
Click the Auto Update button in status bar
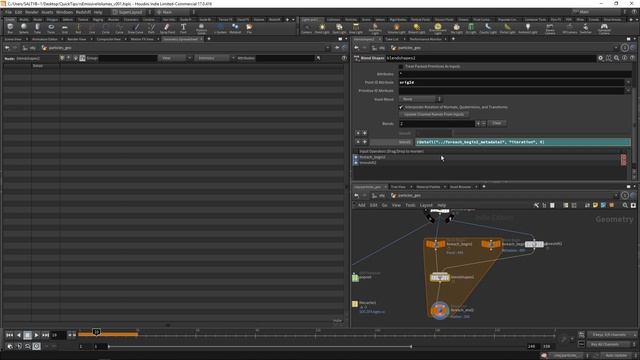pyautogui.click(x=616, y=356)
